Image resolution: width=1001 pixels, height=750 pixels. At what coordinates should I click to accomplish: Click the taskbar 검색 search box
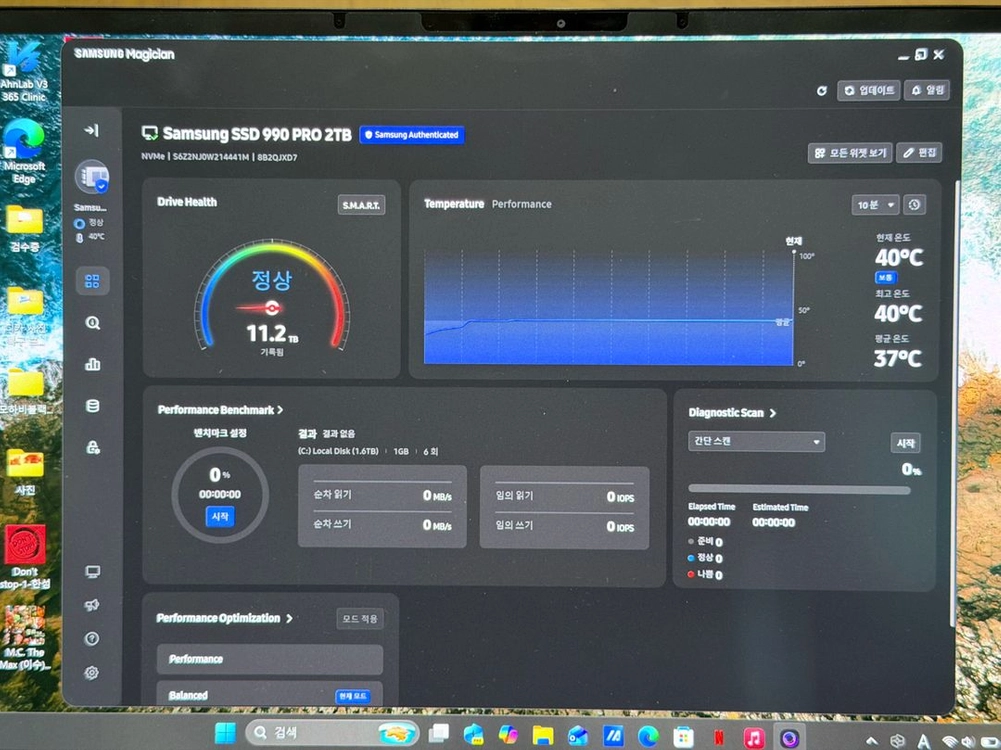(x=332, y=732)
